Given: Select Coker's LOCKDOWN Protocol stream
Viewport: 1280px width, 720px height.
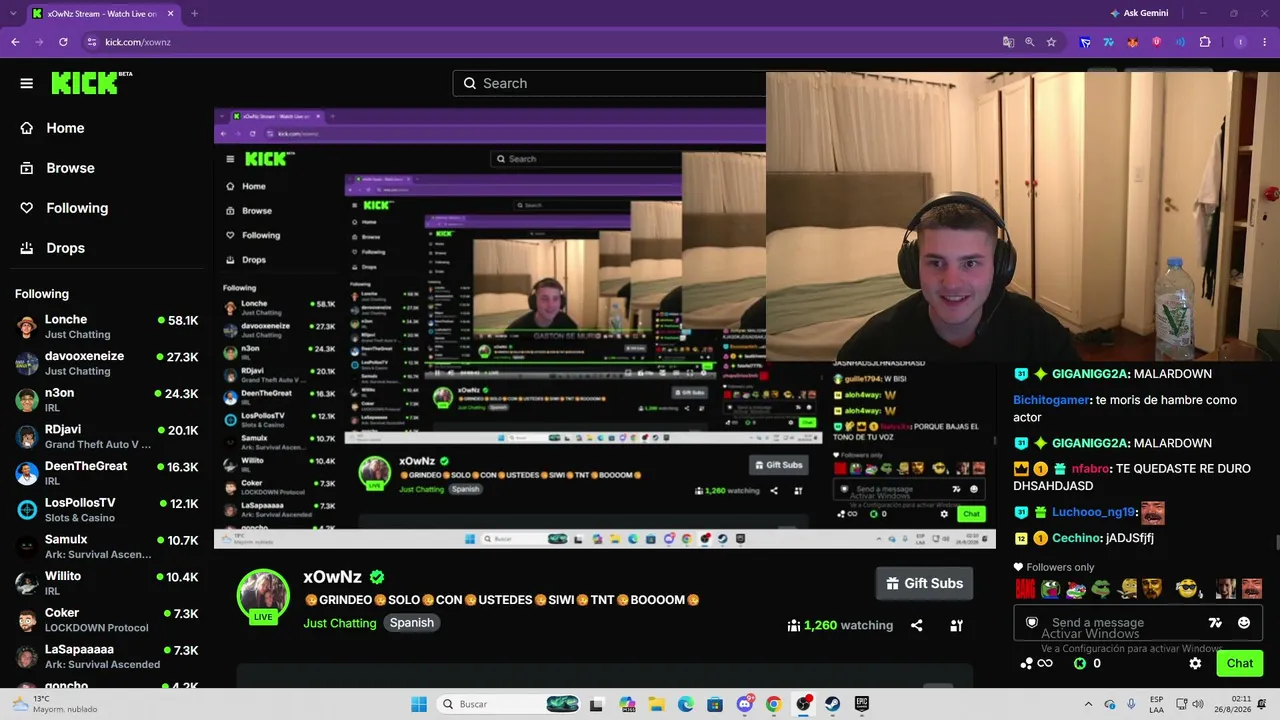Looking at the screenshot, I should [106, 620].
